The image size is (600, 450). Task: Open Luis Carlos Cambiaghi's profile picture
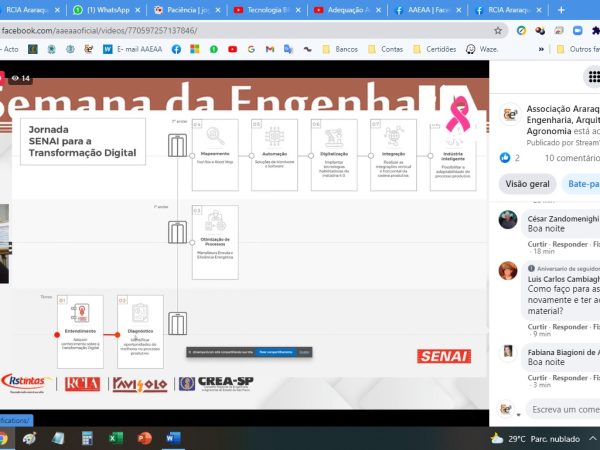coord(508,271)
